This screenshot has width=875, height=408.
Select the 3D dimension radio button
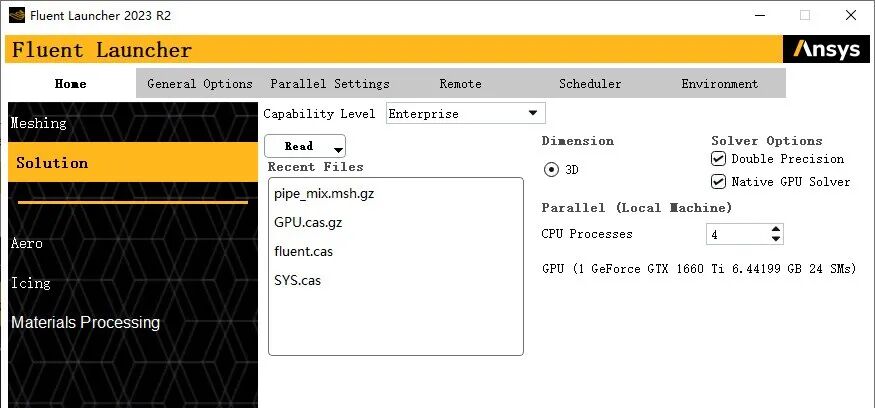coord(551,170)
